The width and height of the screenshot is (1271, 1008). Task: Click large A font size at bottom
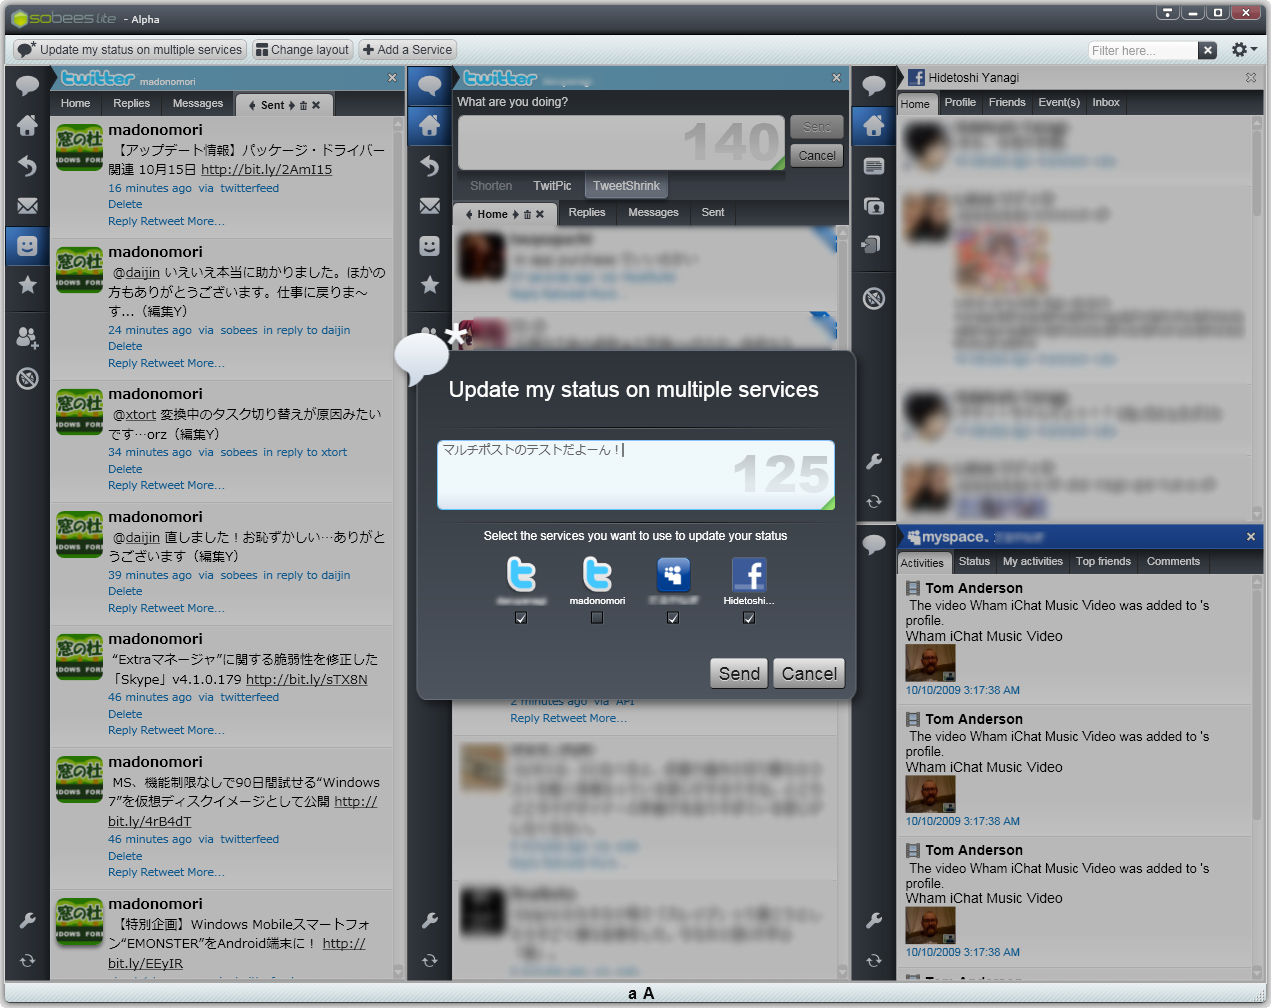pos(648,993)
